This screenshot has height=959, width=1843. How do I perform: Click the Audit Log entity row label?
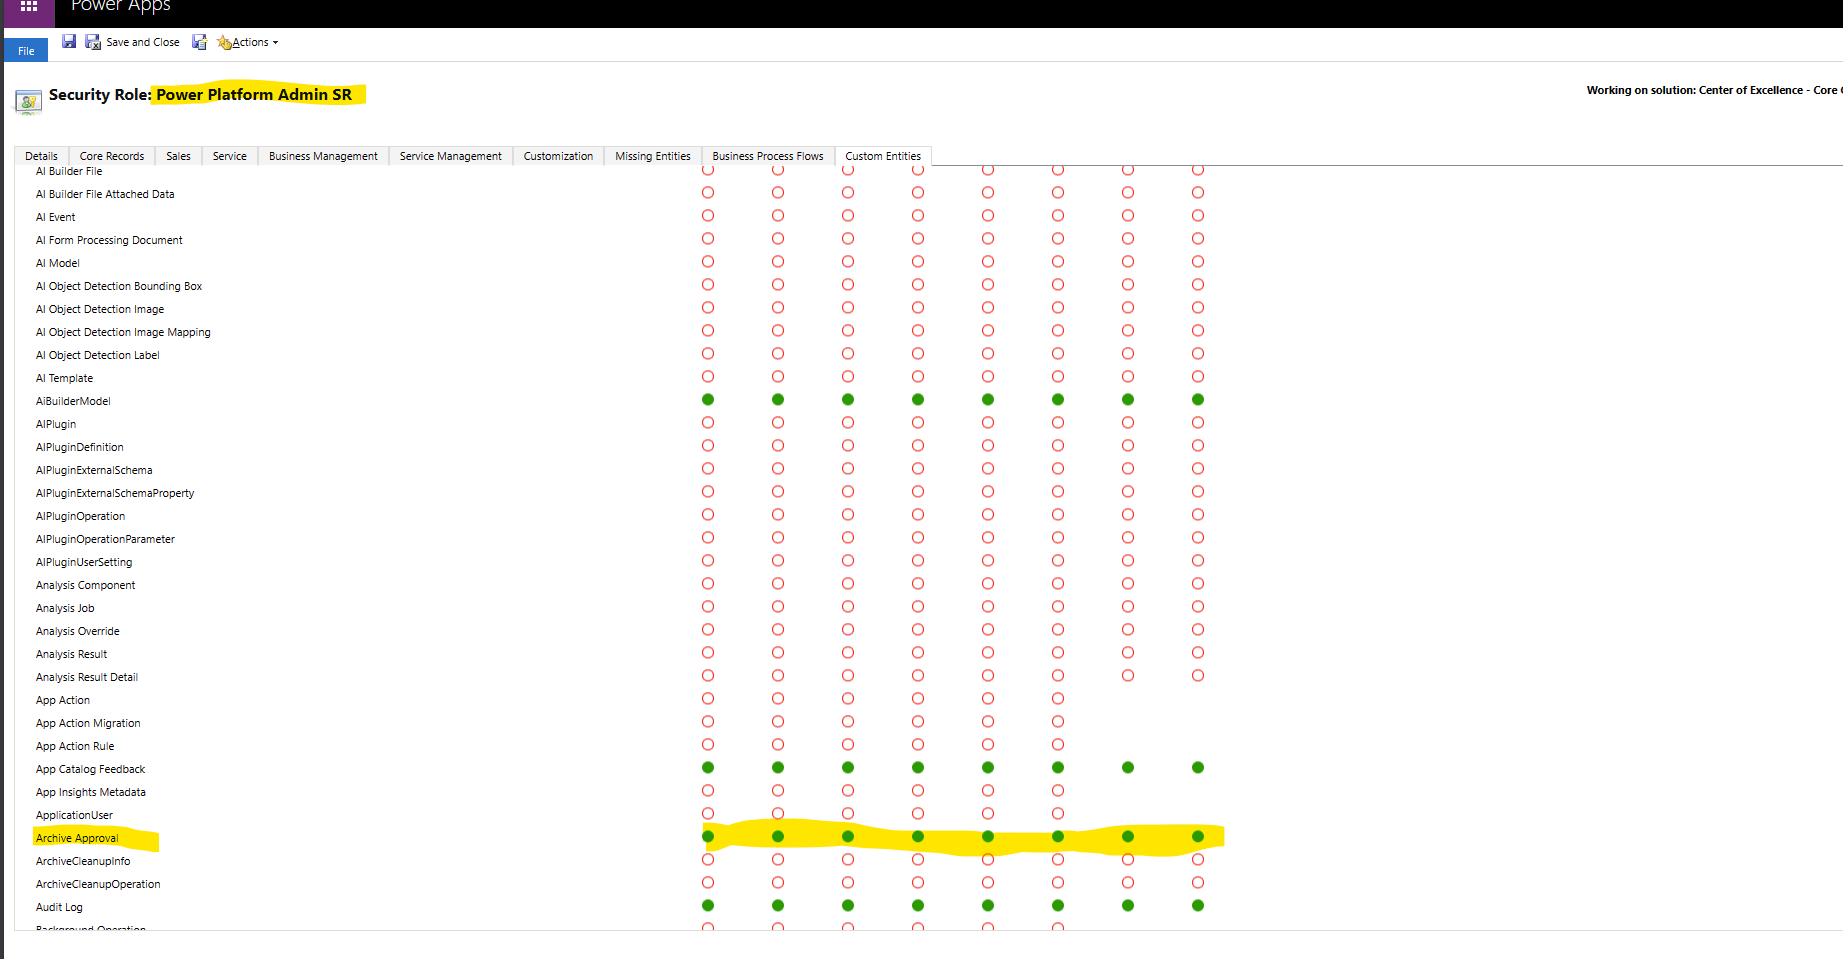point(58,906)
